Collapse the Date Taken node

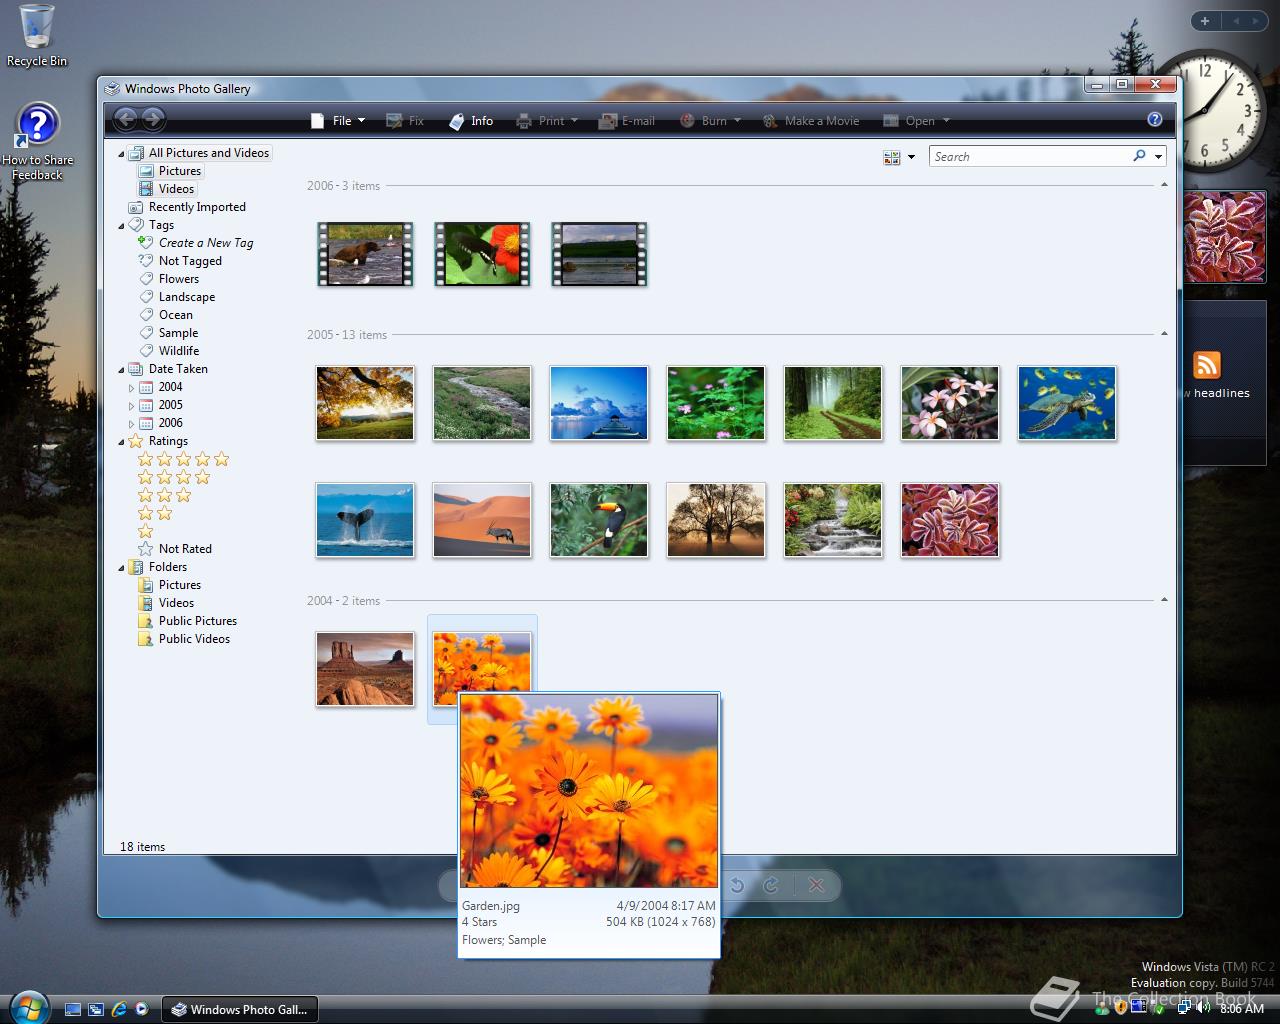point(122,370)
